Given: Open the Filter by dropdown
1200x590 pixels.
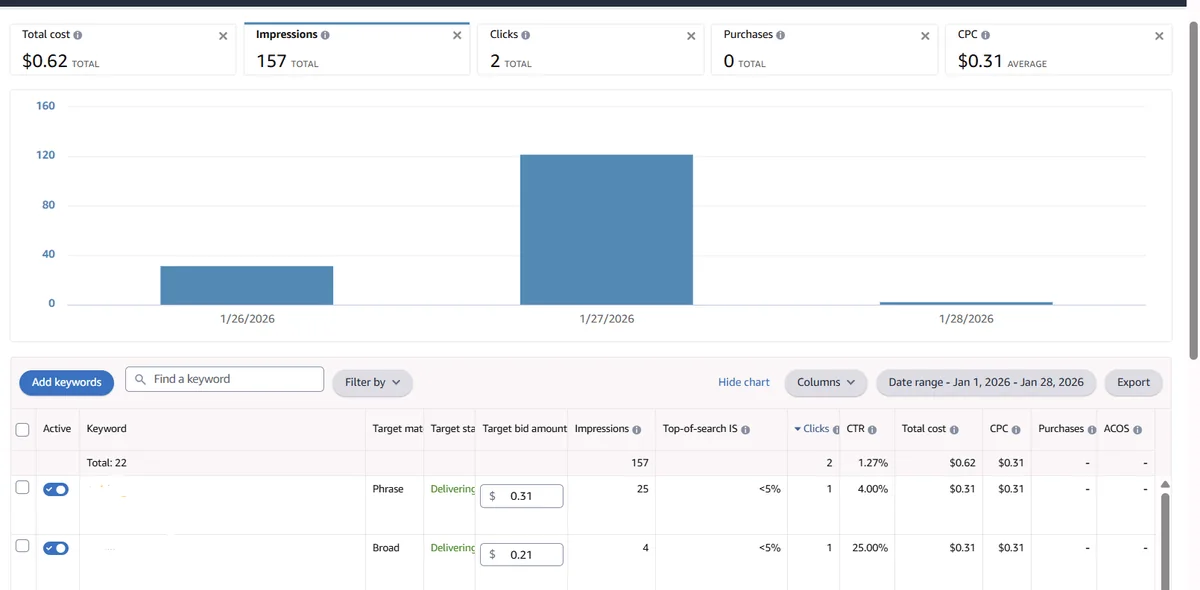Looking at the screenshot, I should 372,382.
